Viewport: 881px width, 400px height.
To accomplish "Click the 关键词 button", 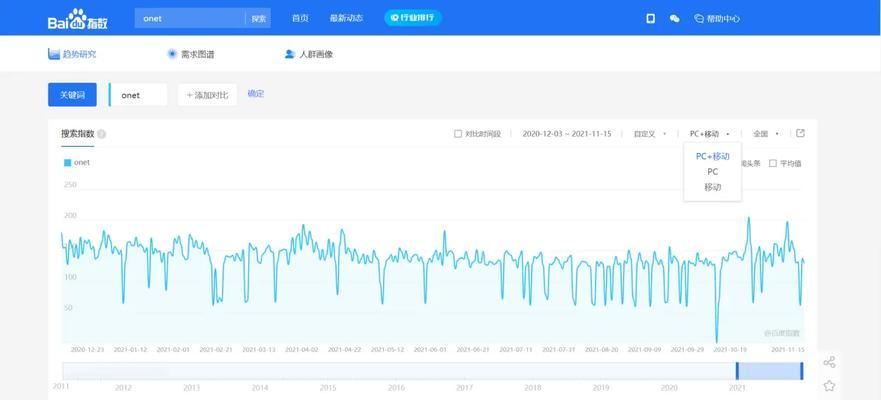I will point(72,95).
